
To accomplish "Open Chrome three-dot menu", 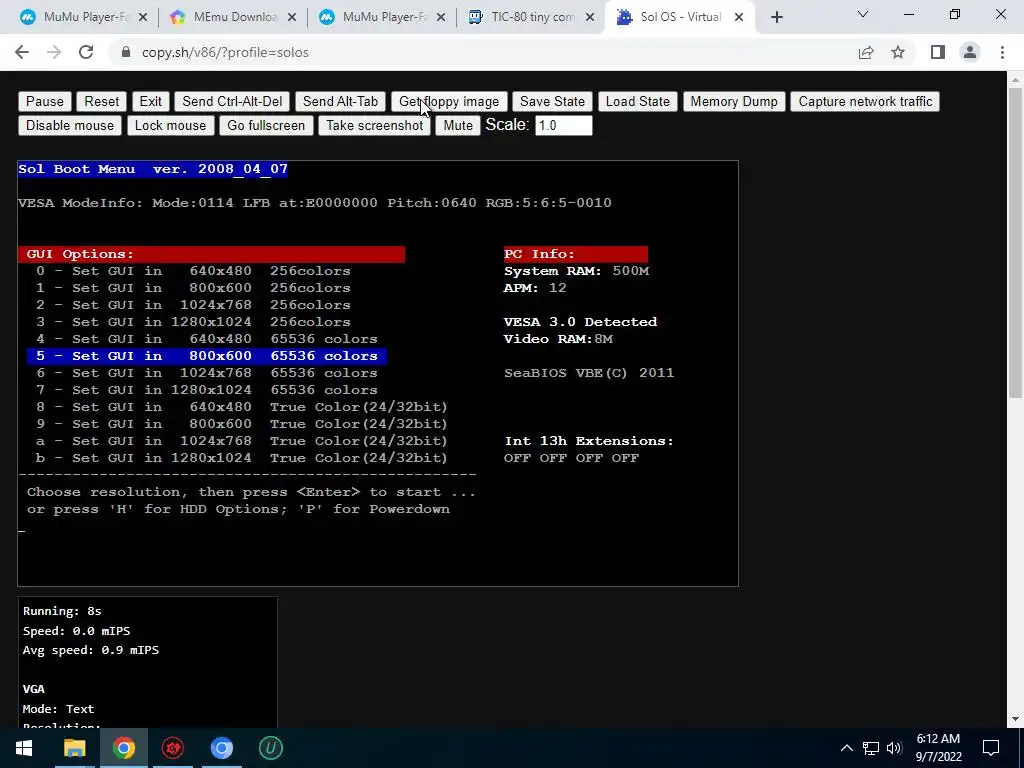I will tap(1002, 52).
